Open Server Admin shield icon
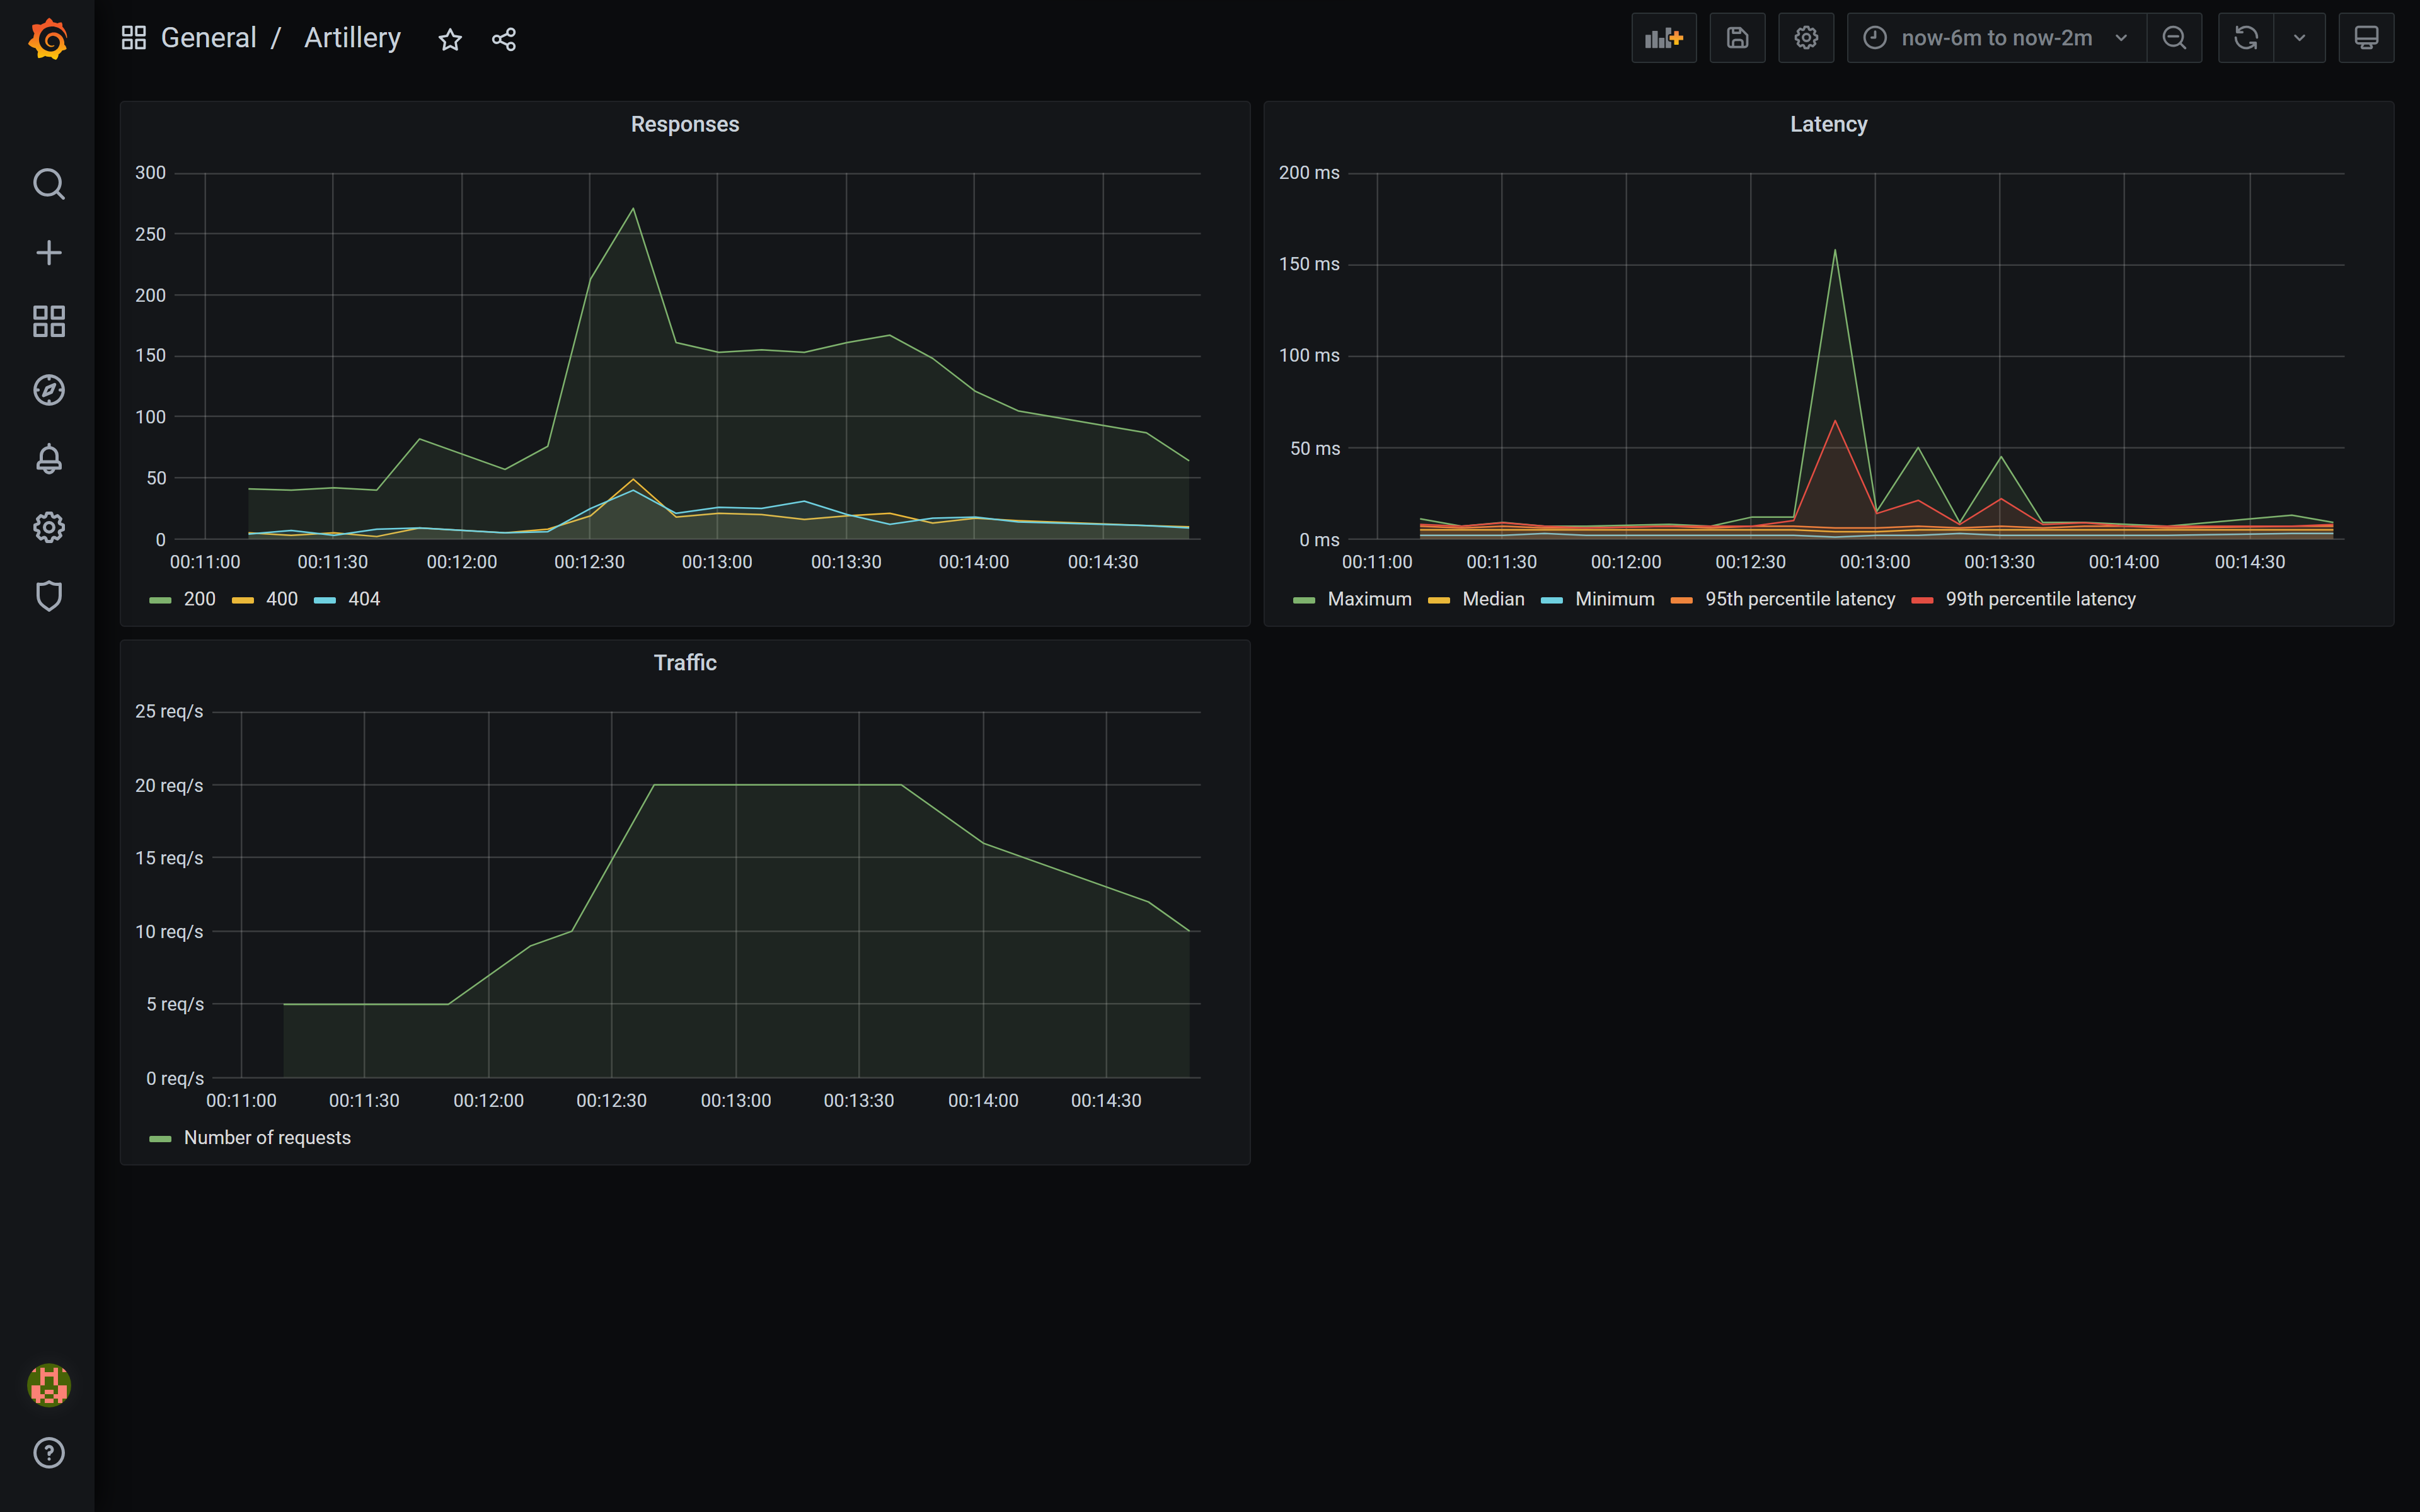2420x1512 pixels. coord(48,596)
